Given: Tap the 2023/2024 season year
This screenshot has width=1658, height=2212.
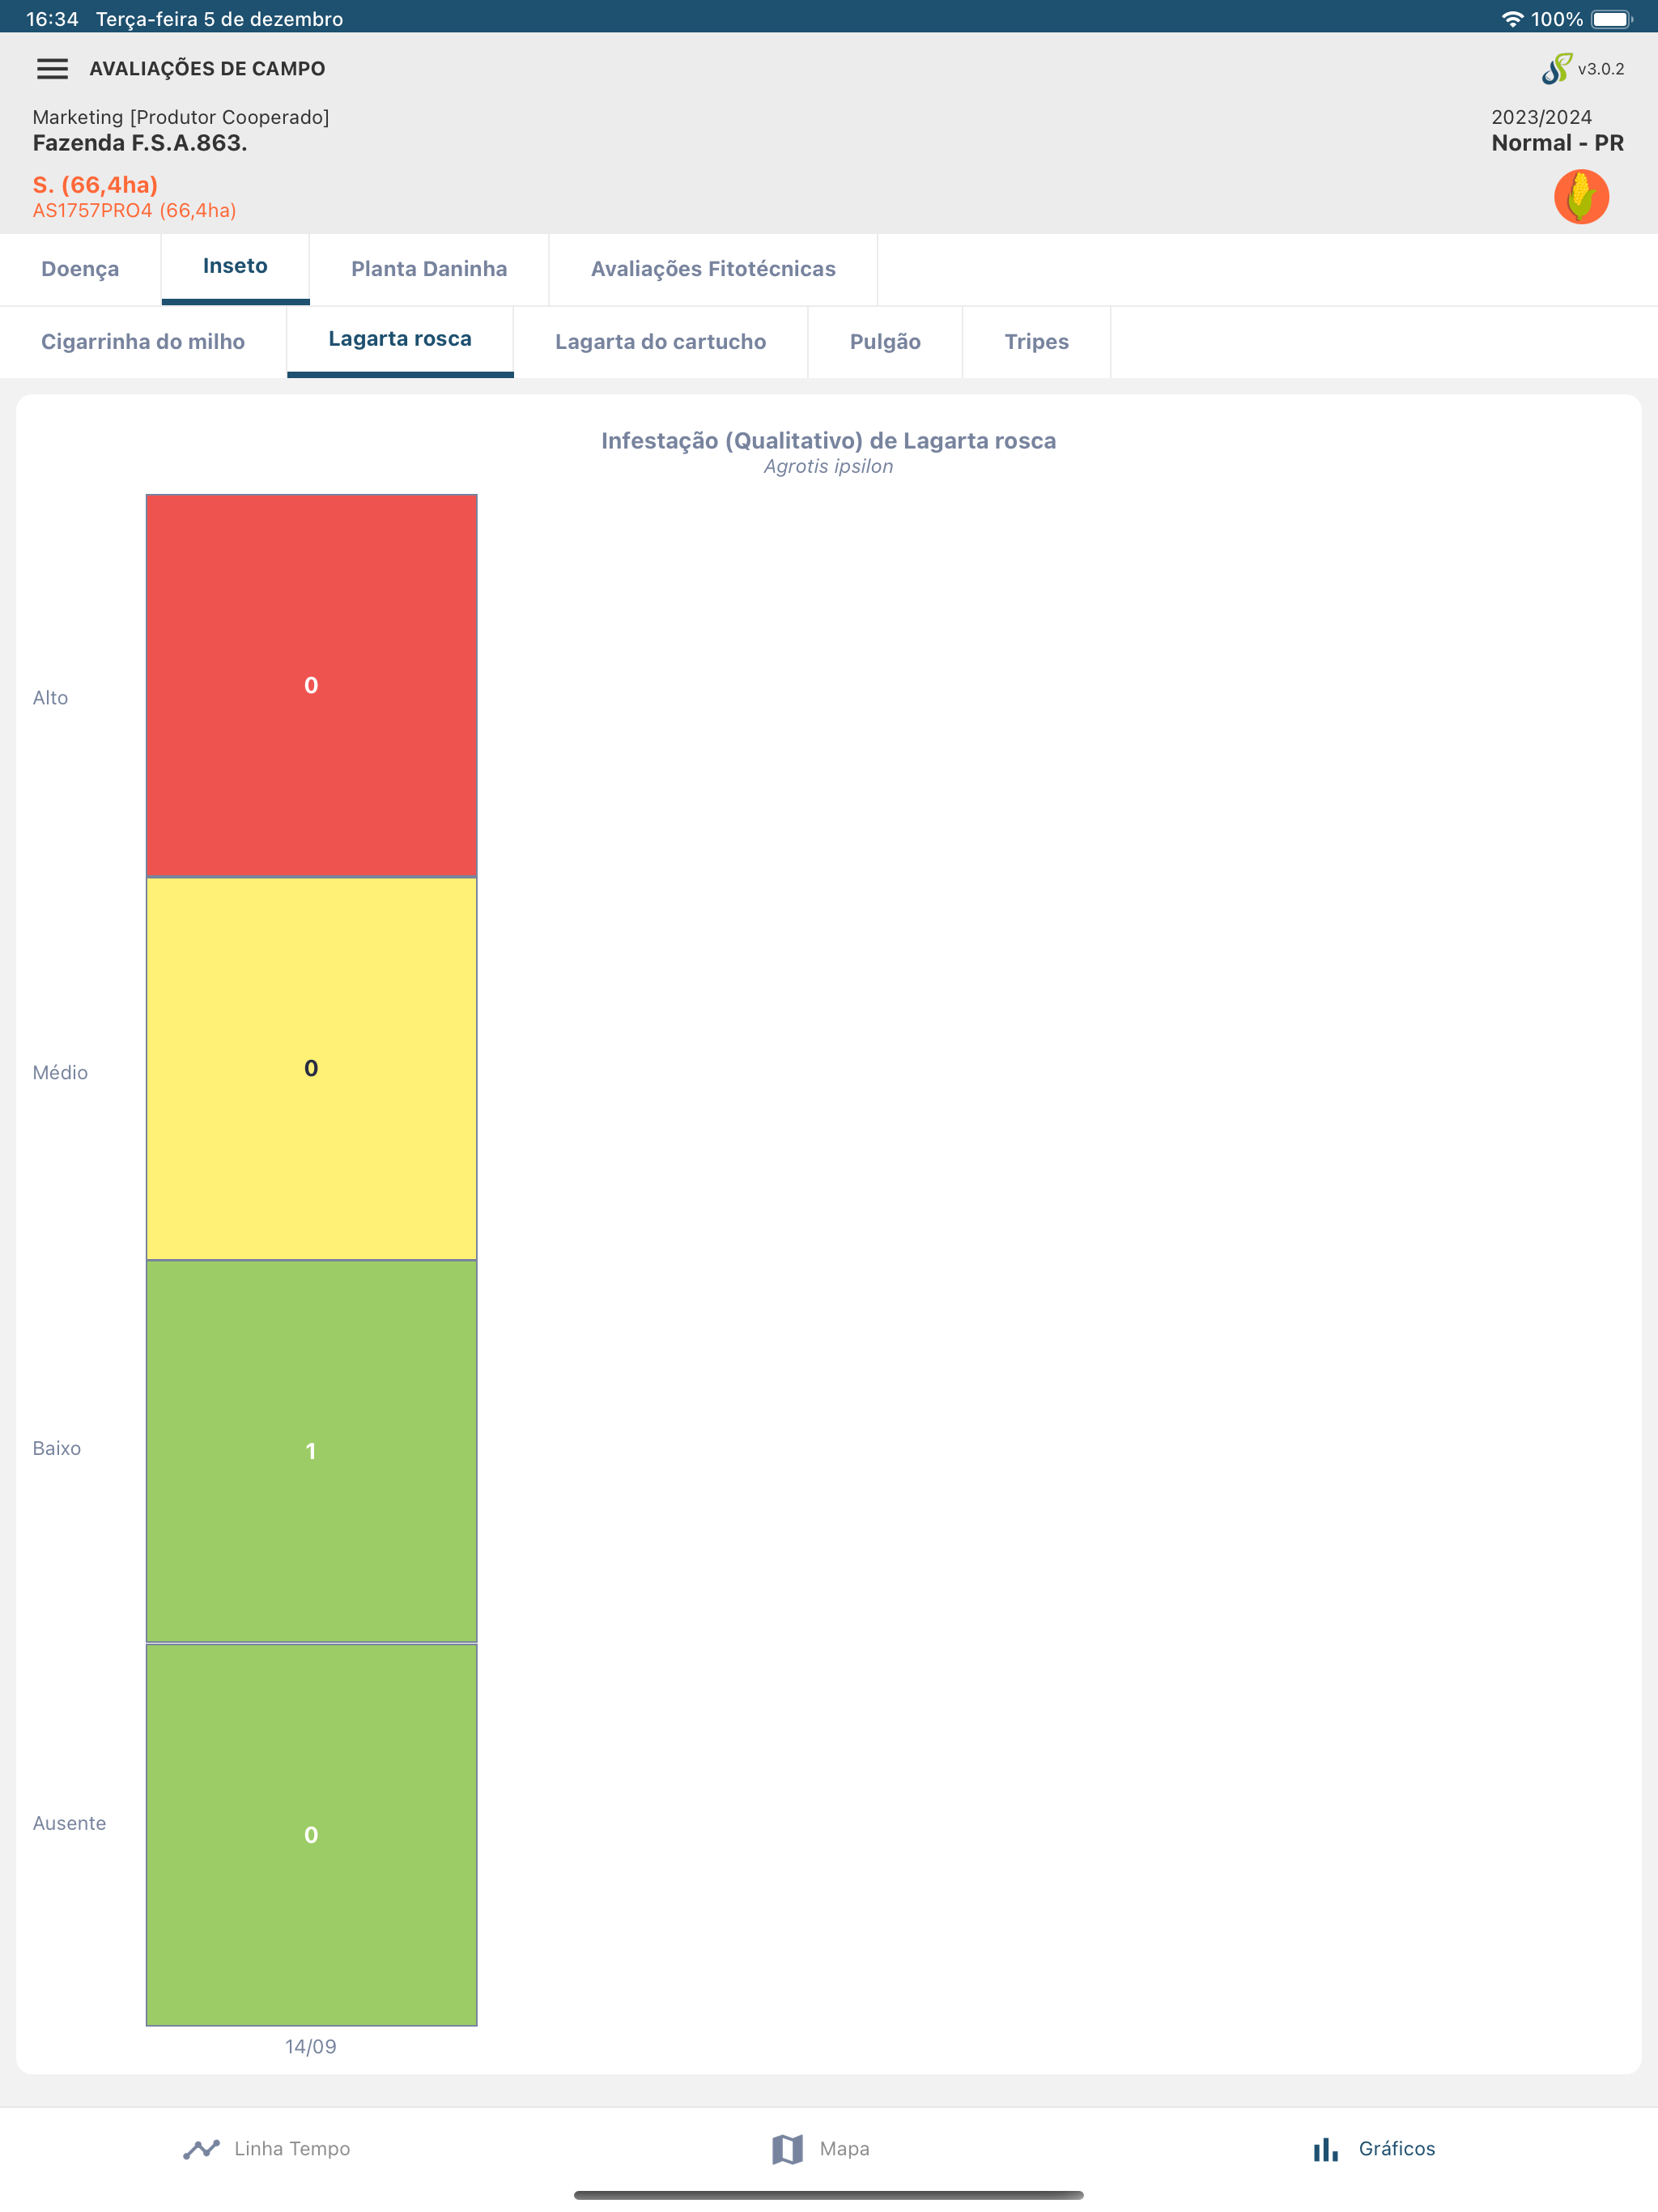Looking at the screenshot, I should point(1541,117).
